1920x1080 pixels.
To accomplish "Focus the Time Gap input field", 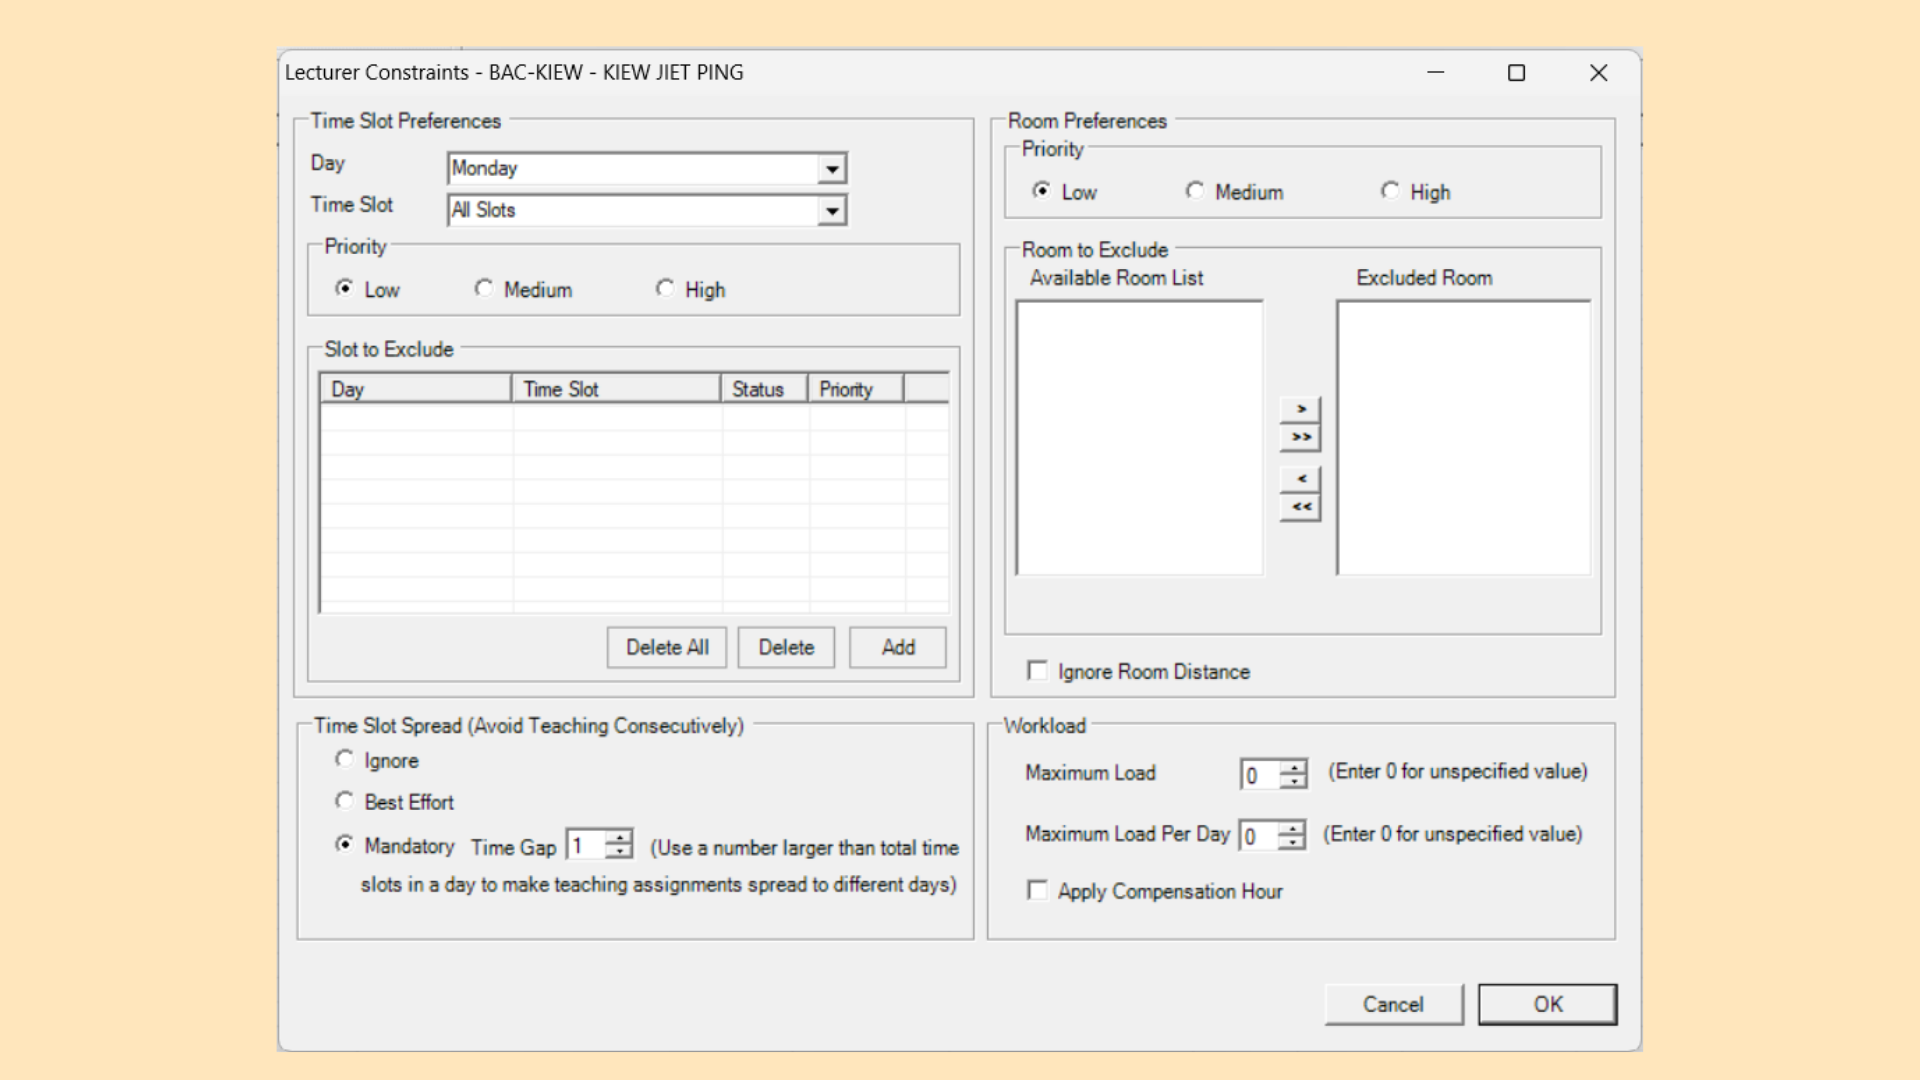I will pos(587,845).
